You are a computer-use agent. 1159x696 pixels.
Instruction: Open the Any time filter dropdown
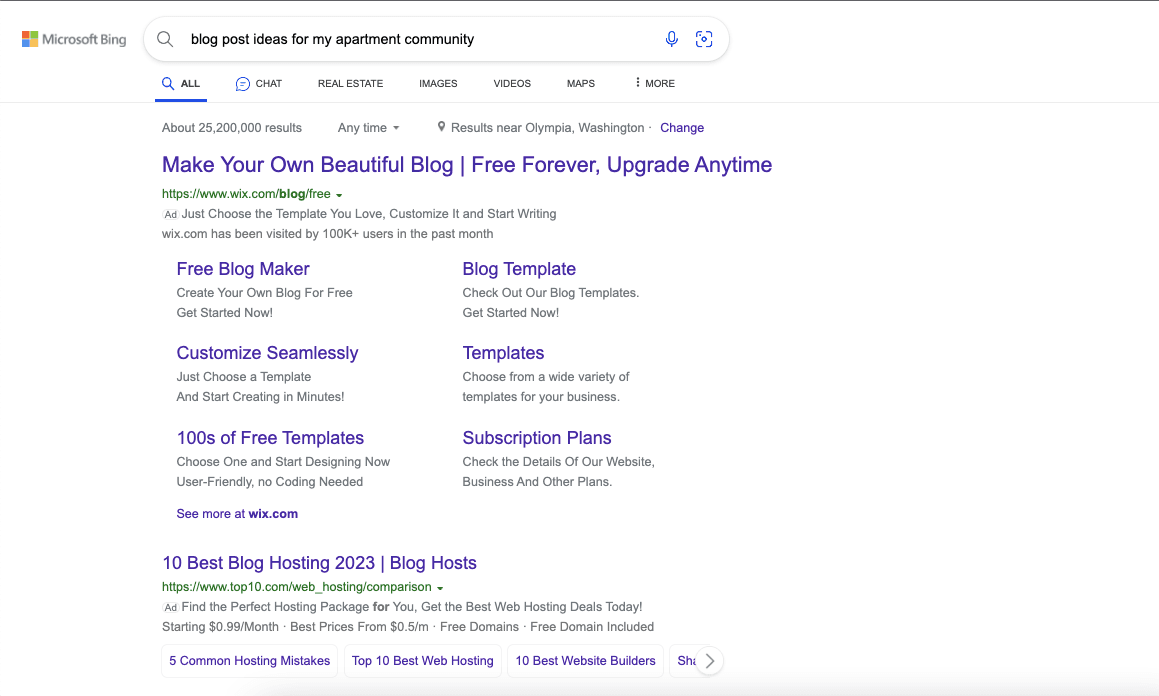click(x=369, y=128)
